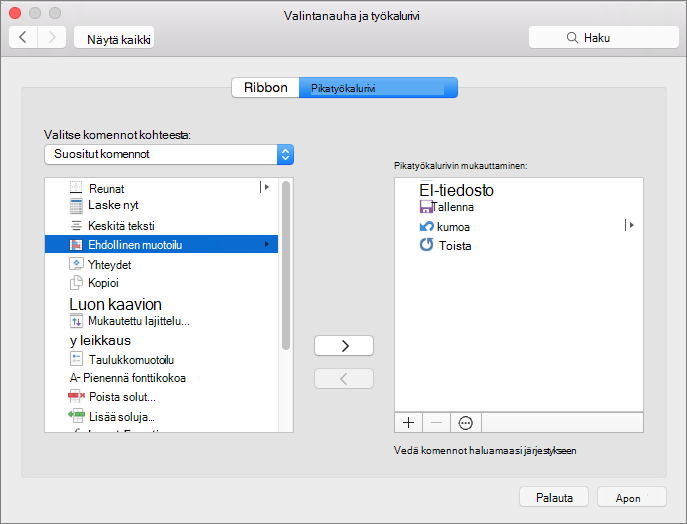This screenshot has height=524, width=687.
Task: Go back with the left chevron
Action: coord(23,37)
